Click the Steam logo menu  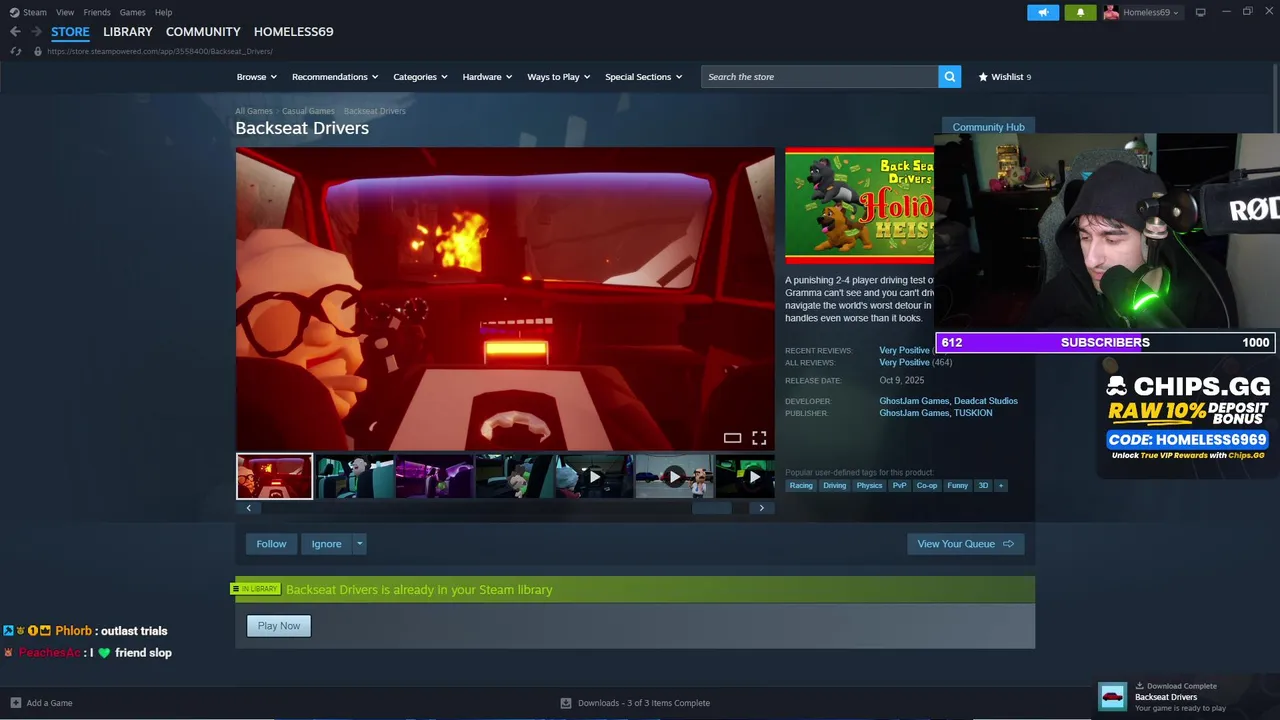(28, 12)
